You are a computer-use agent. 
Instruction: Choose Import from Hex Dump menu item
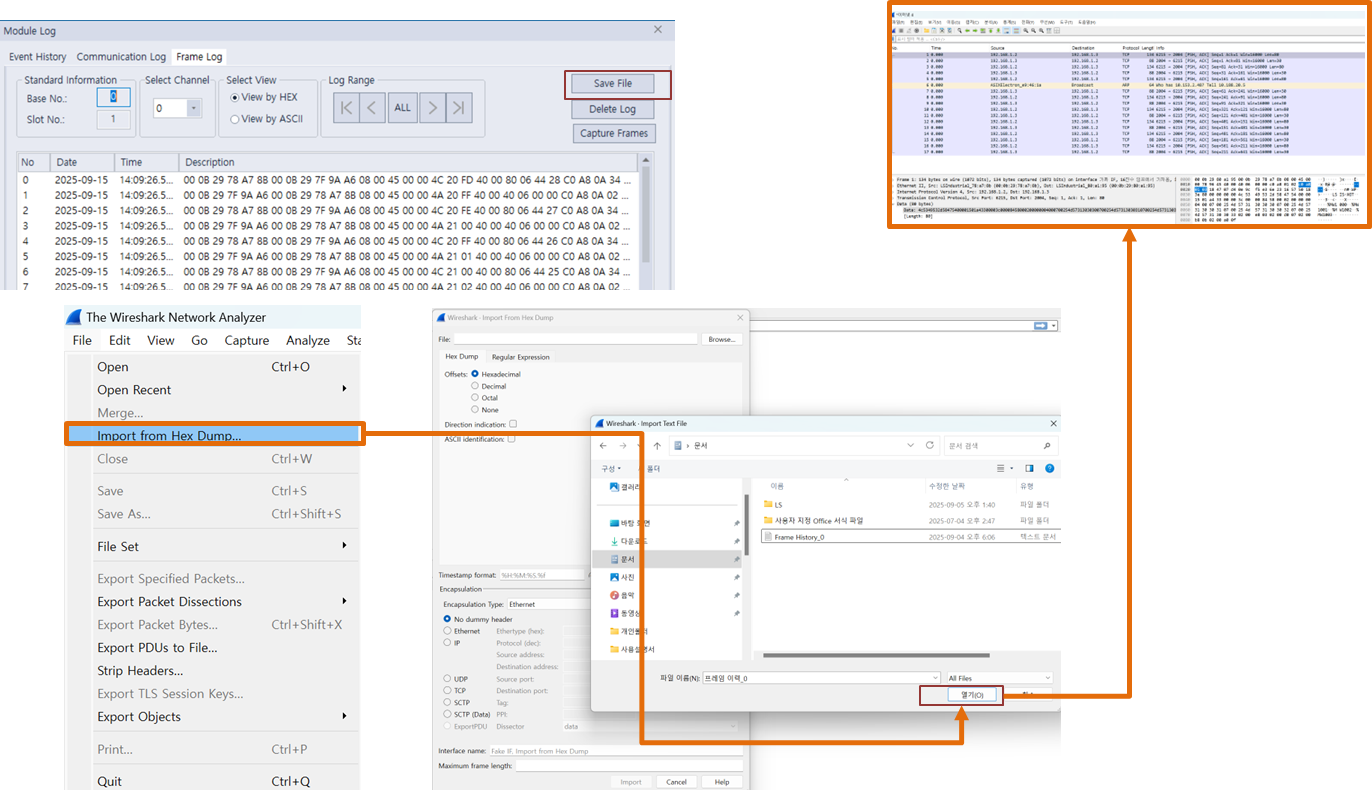(x=214, y=435)
